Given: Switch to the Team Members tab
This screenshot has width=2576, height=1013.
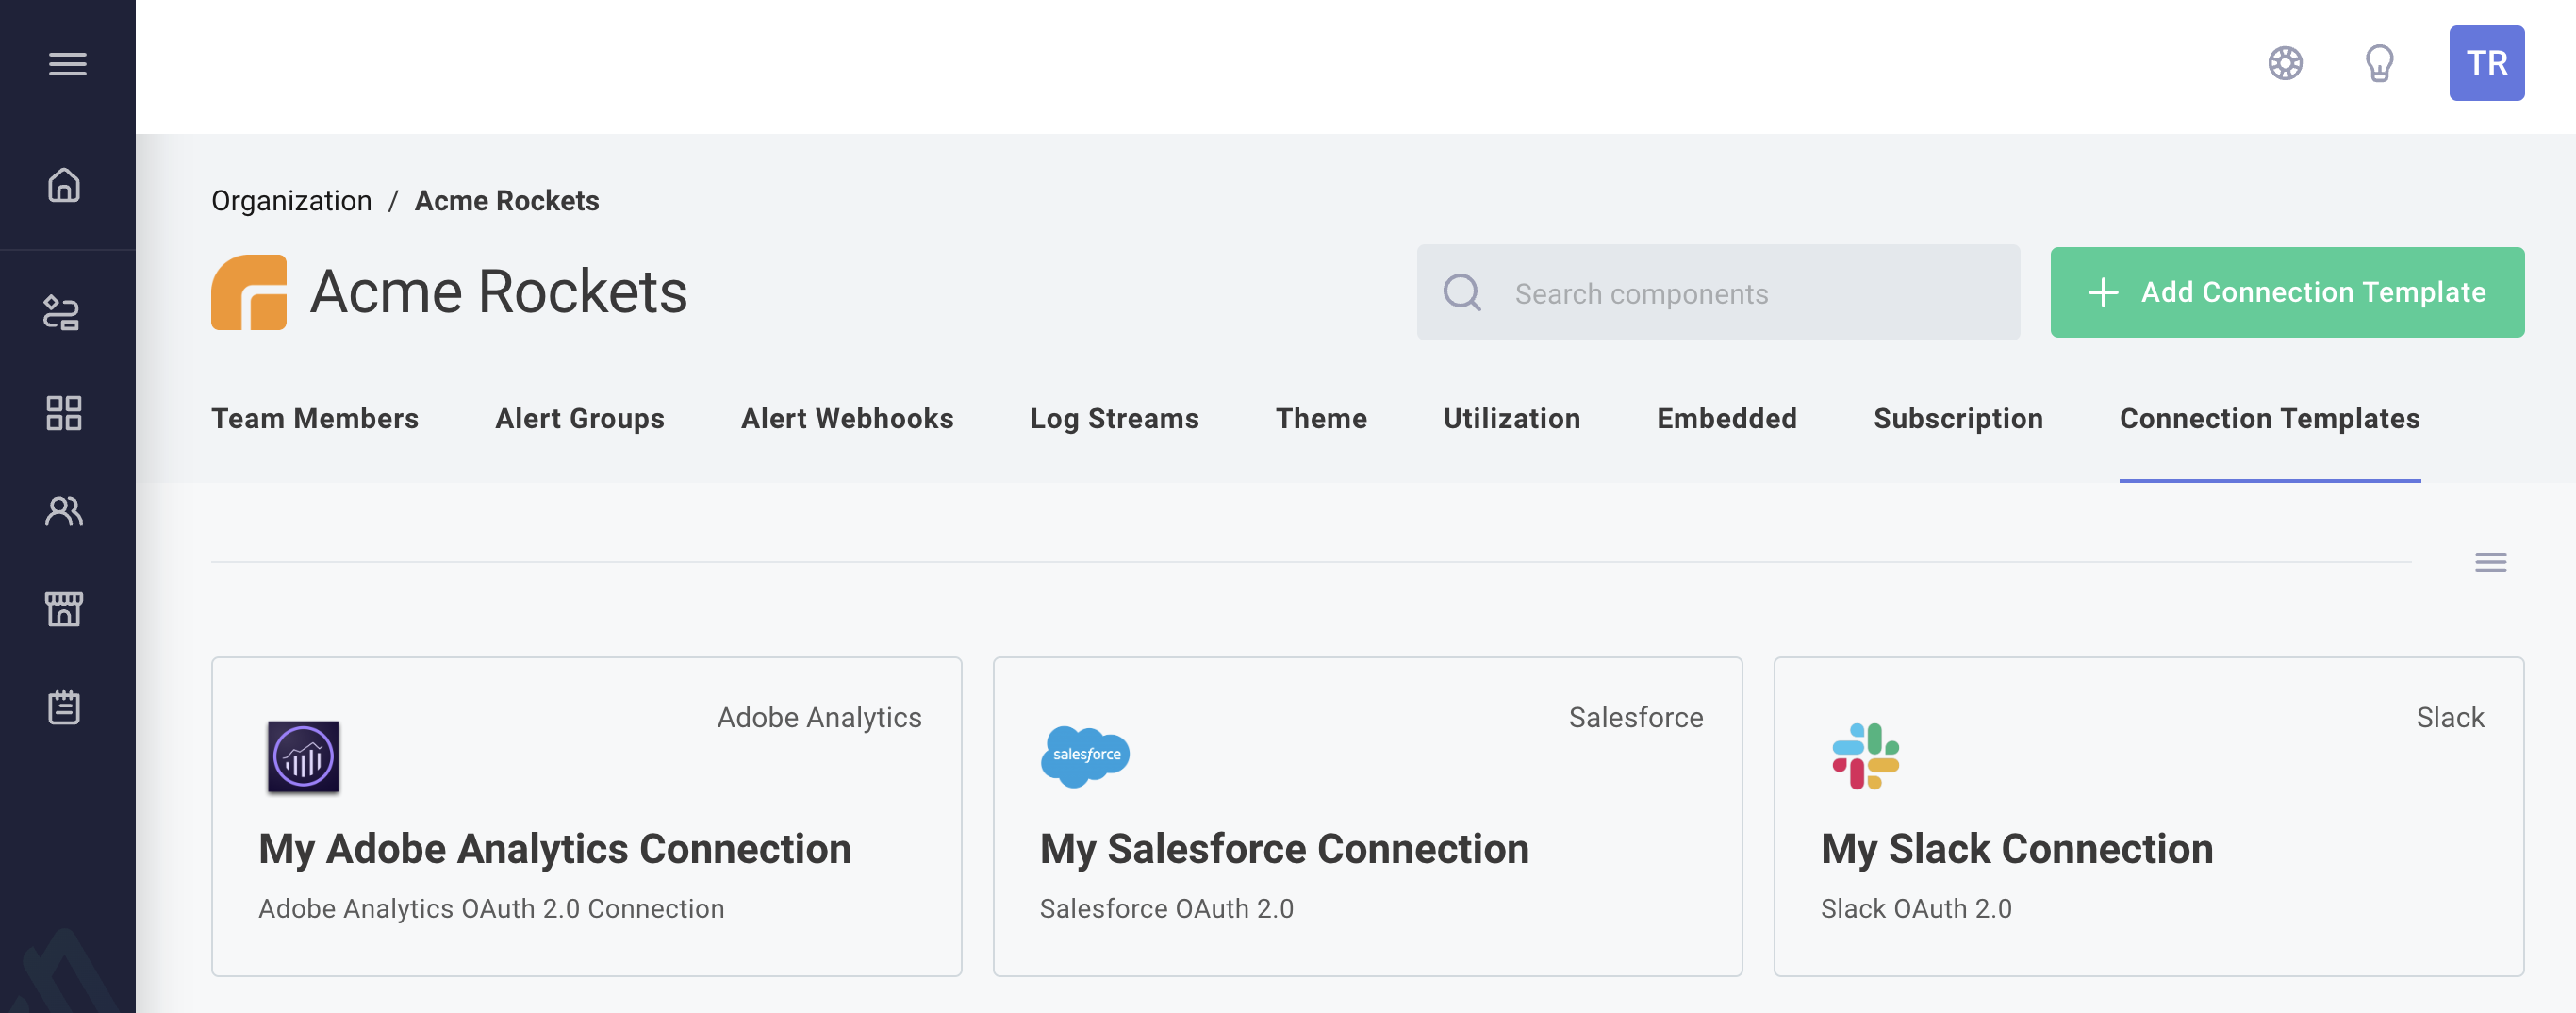Looking at the screenshot, I should click(315, 418).
